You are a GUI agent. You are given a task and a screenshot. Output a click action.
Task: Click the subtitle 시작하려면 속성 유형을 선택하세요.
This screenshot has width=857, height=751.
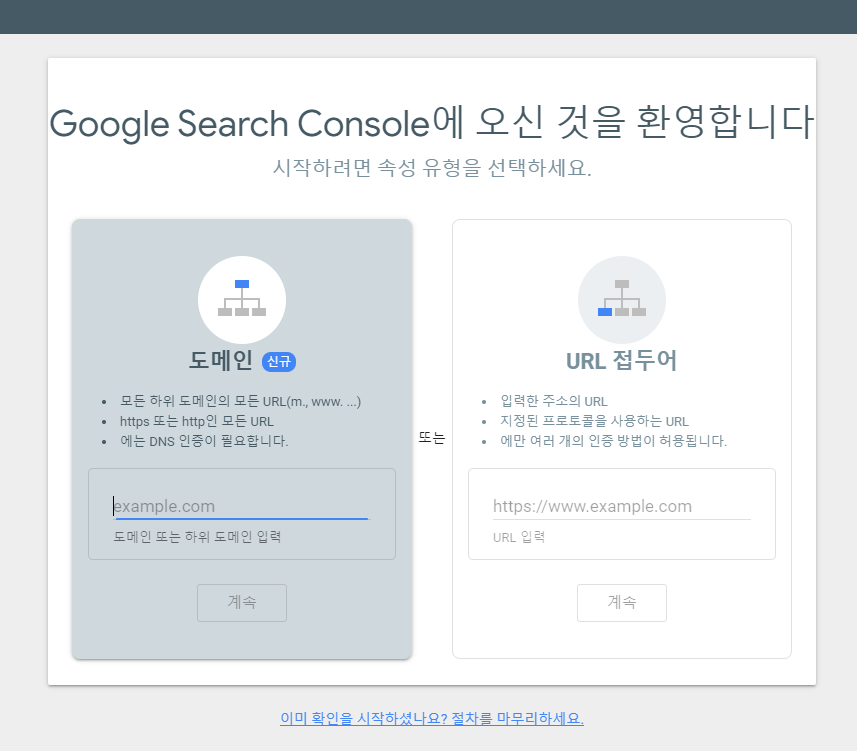click(x=432, y=167)
